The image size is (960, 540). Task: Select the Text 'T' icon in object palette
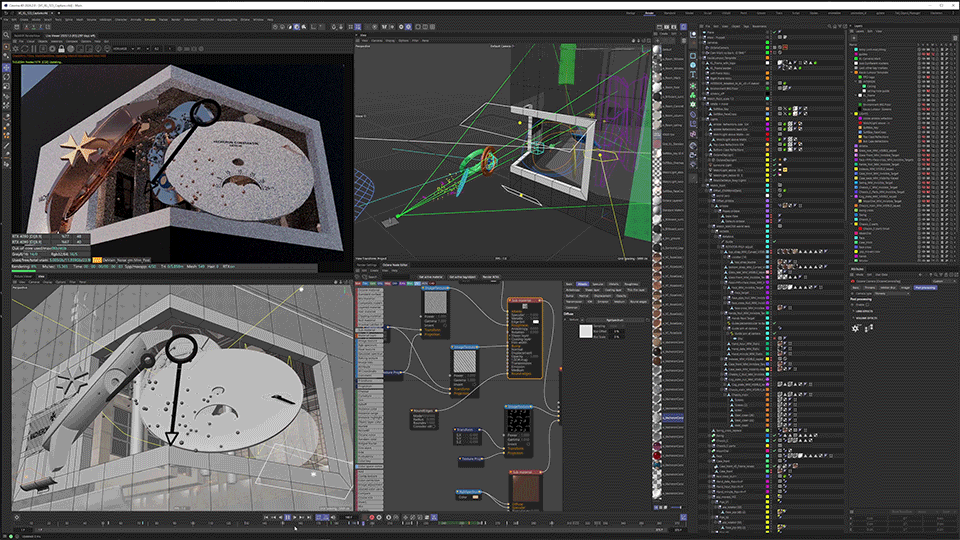[x=694, y=74]
